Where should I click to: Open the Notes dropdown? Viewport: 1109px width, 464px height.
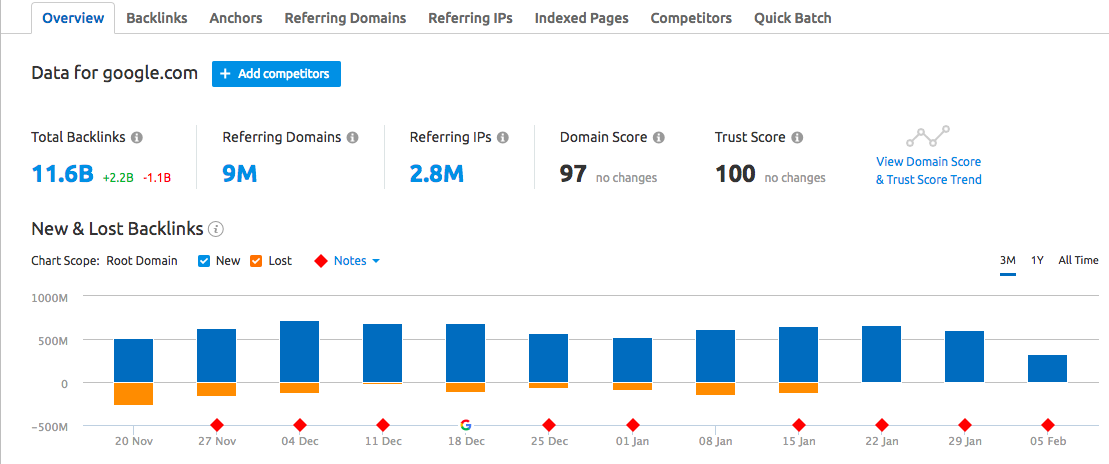click(x=356, y=261)
